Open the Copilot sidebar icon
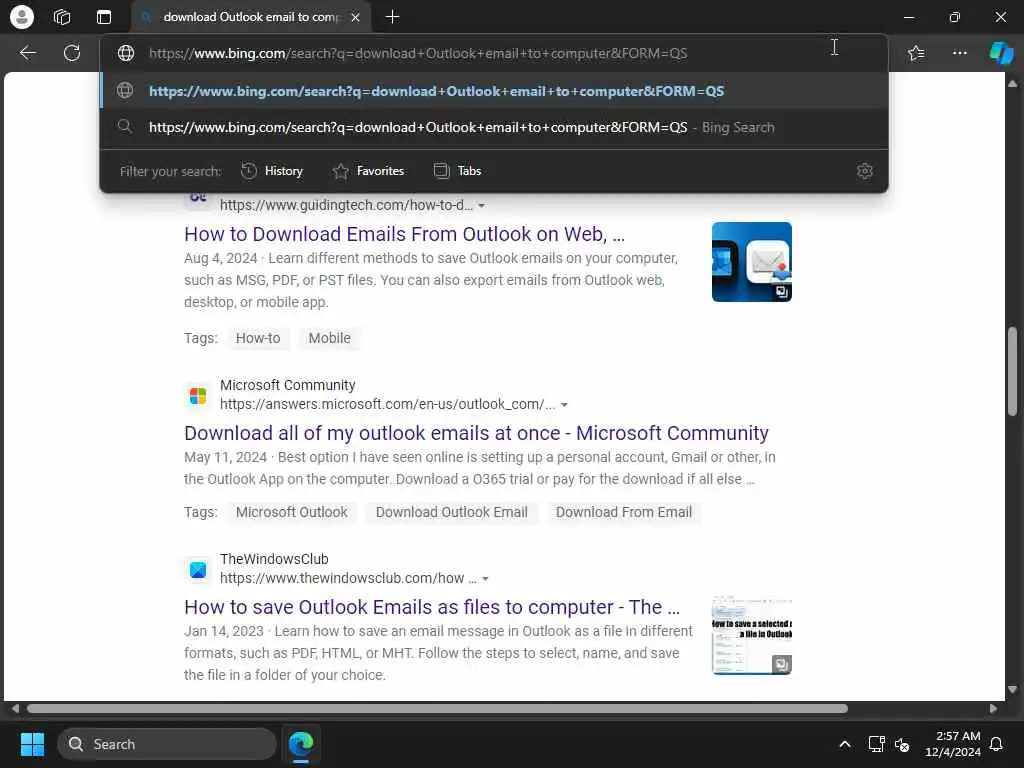This screenshot has height=768, width=1024. tap(1001, 53)
